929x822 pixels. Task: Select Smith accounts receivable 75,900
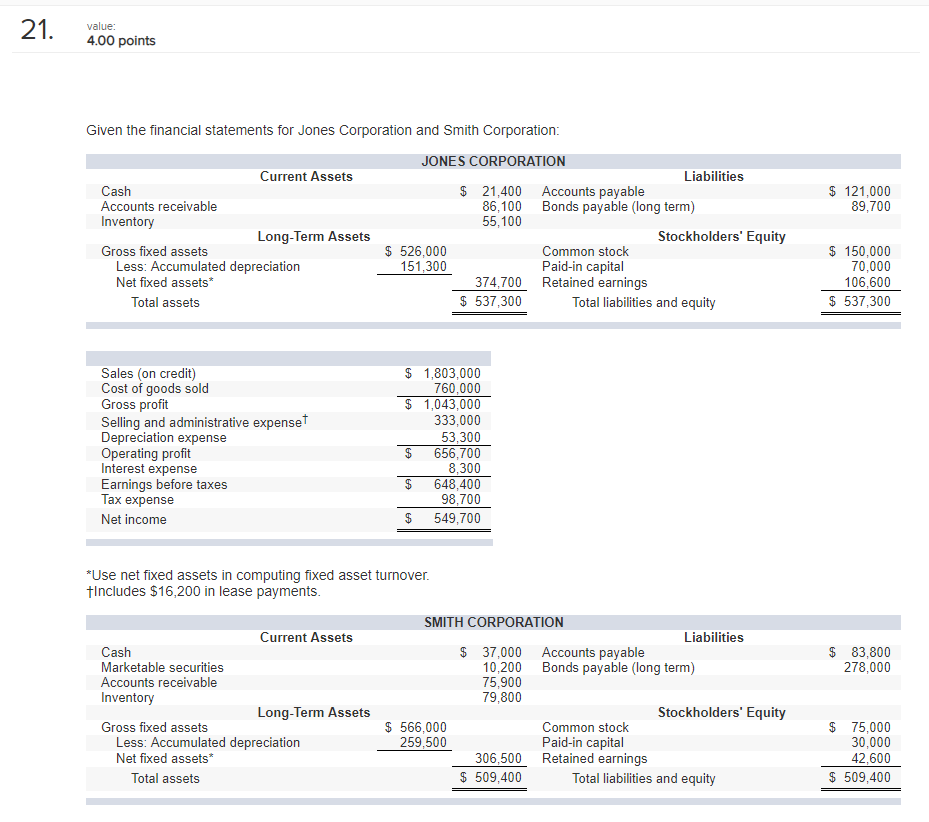click(502, 683)
